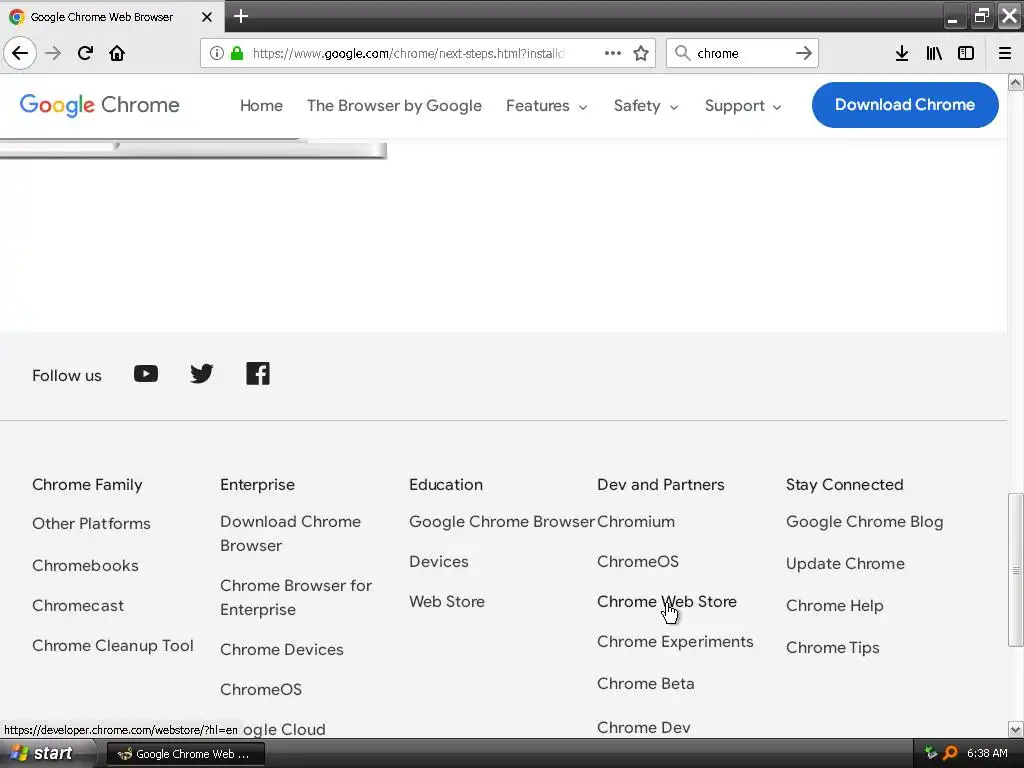The width and height of the screenshot is (1024, 768).
Task: Reload the current page
Action: pos(85,53)
